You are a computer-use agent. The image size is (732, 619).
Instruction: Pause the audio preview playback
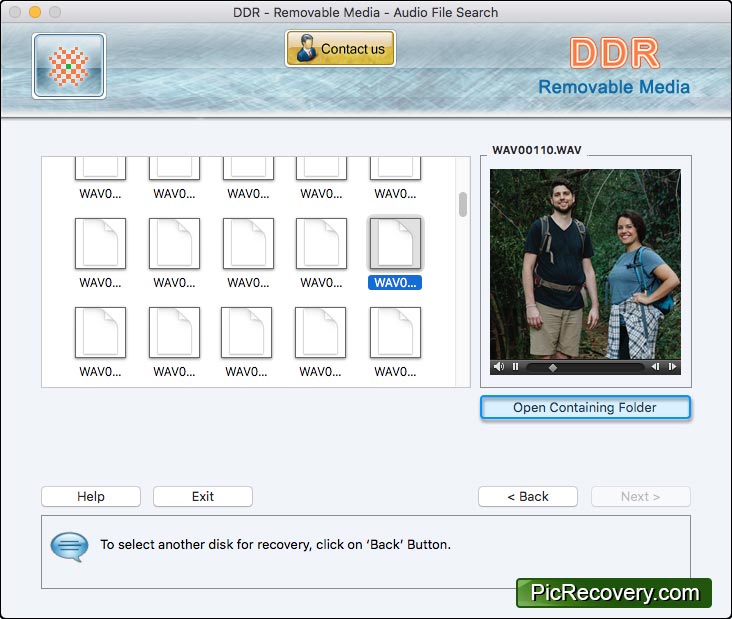coord(515,366)
